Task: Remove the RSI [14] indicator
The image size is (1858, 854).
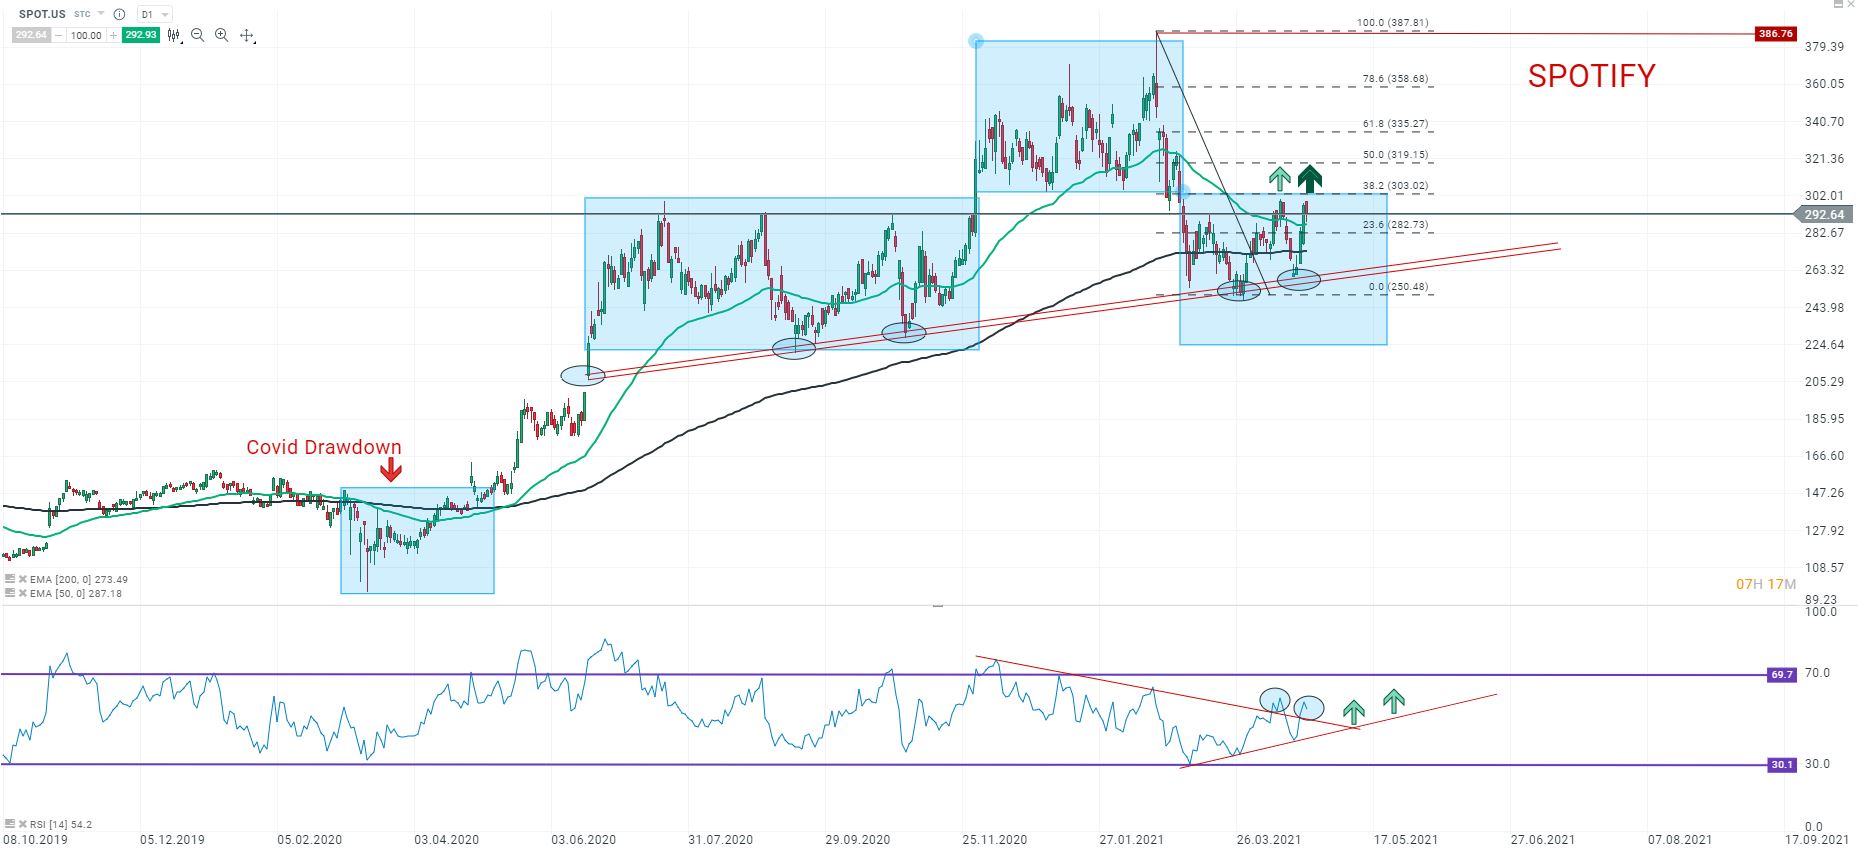Action: pyautogui.click(x=22, y=824)
